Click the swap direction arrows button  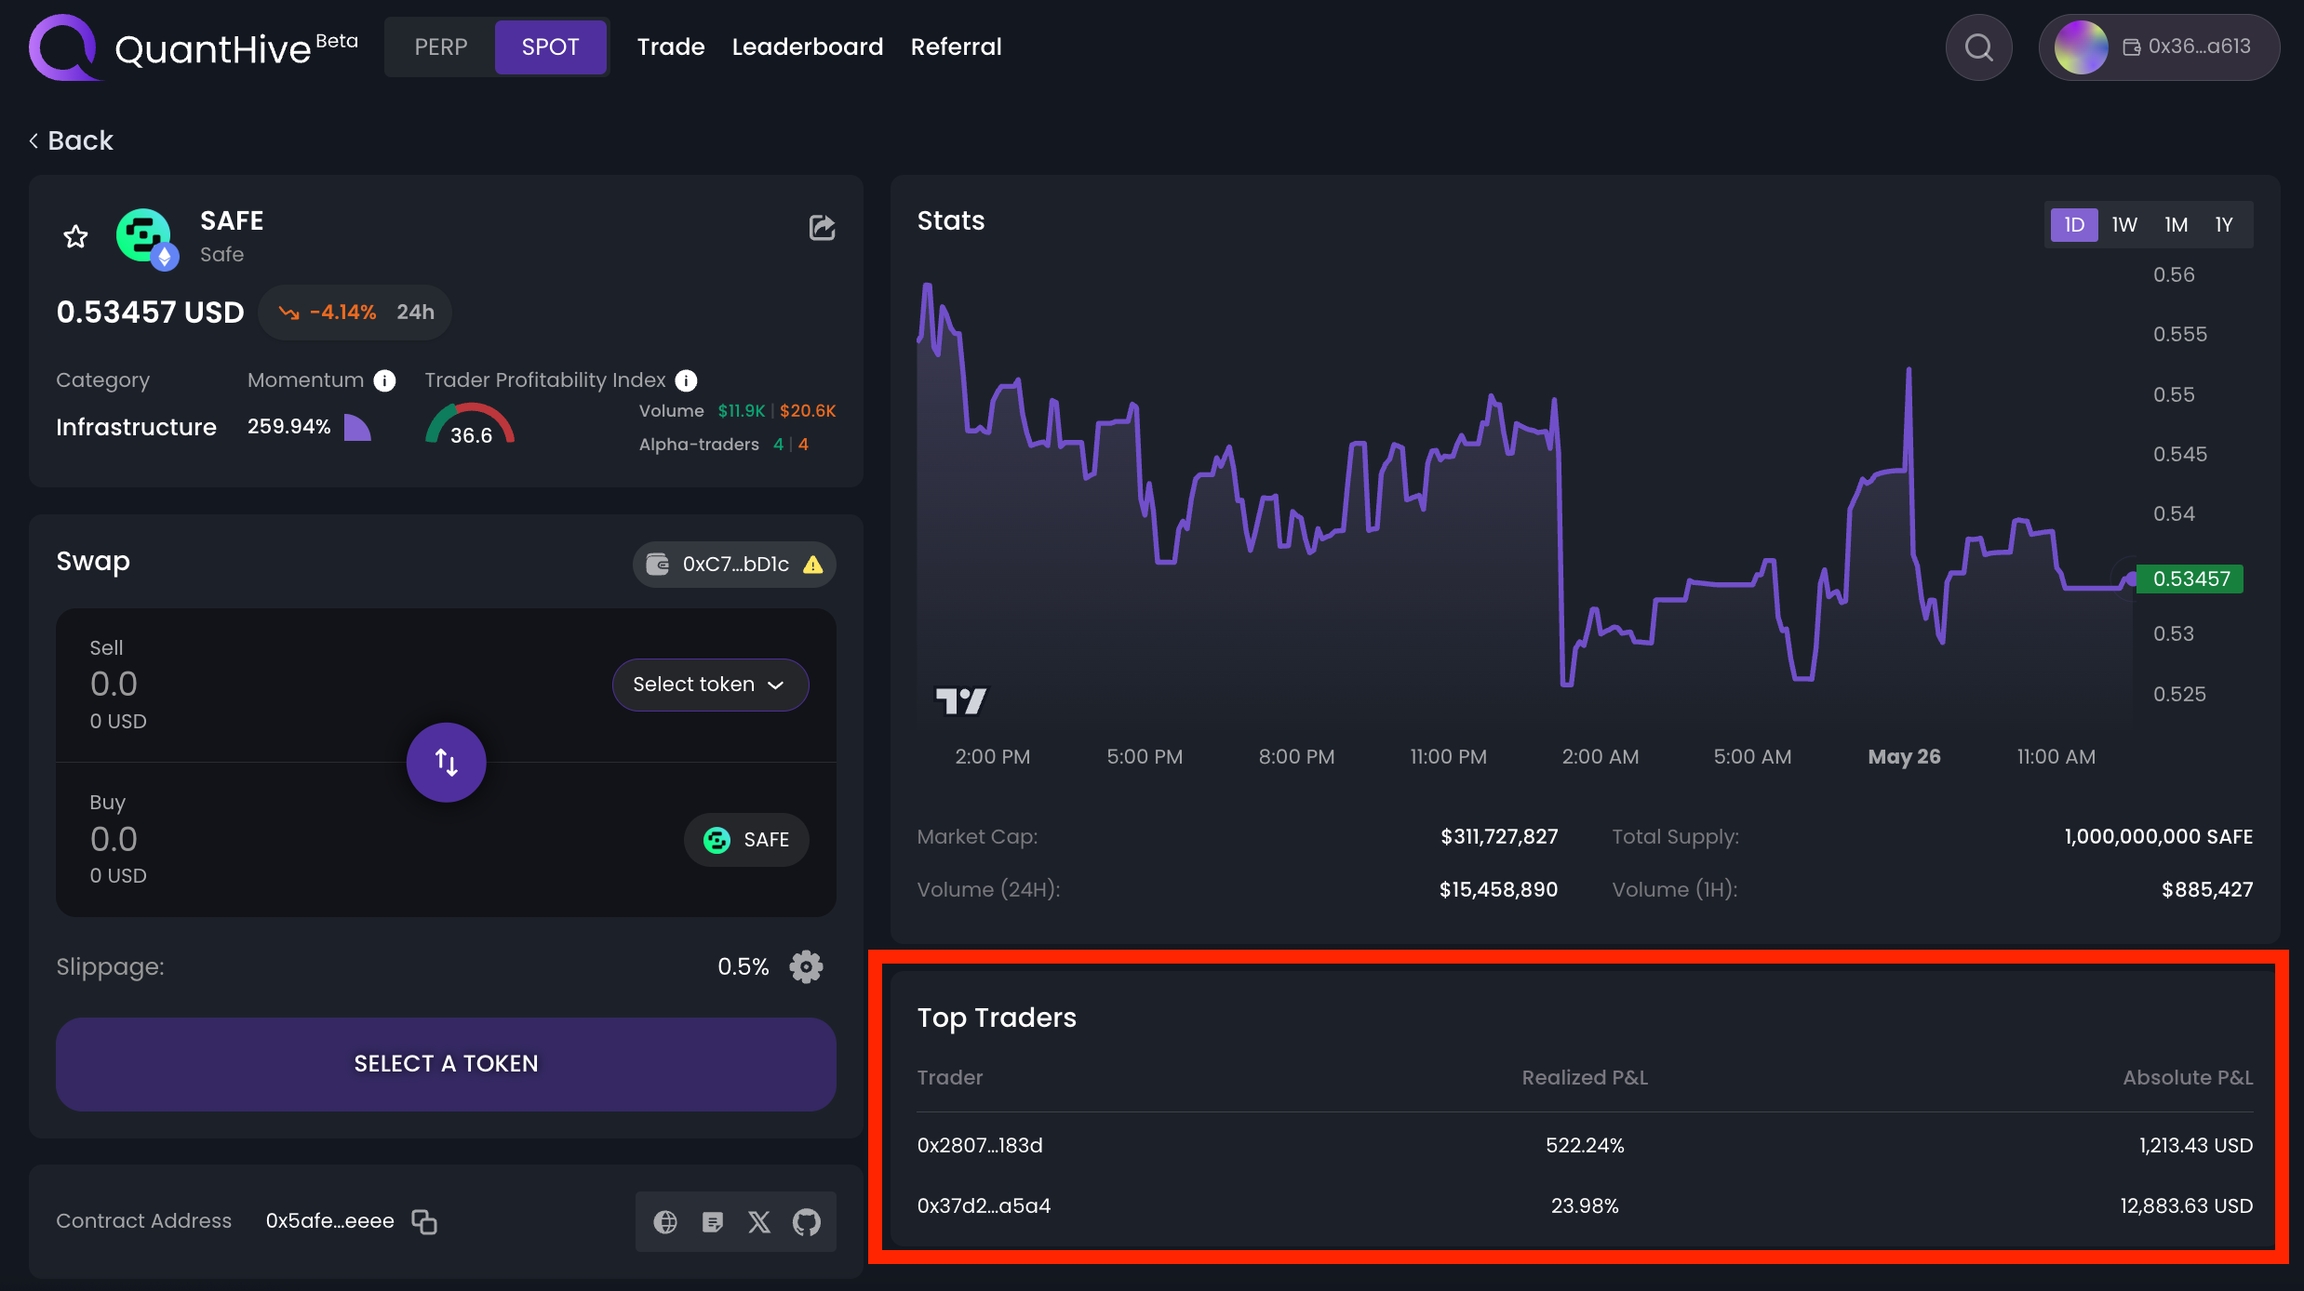[x=446, y=762]
